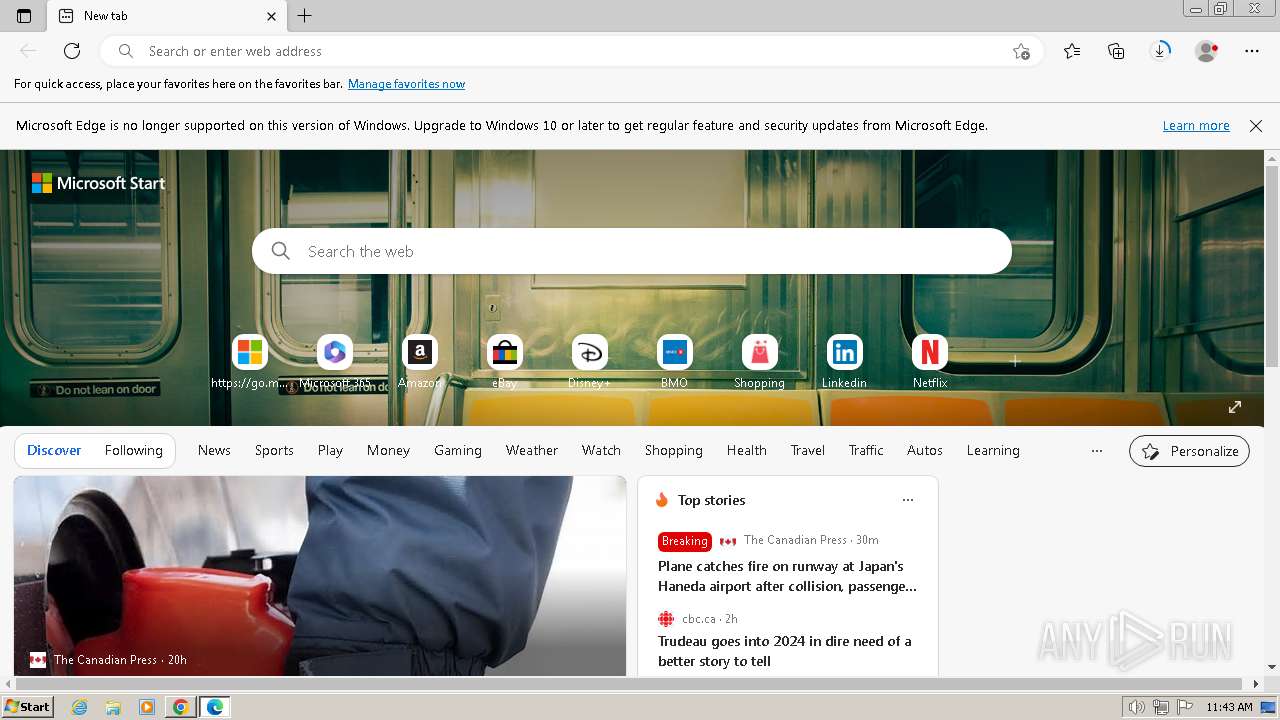Open the Favorites panel
This screenshot has height=720, width=1280.
pyautogui.click(x=1072, y=51)
